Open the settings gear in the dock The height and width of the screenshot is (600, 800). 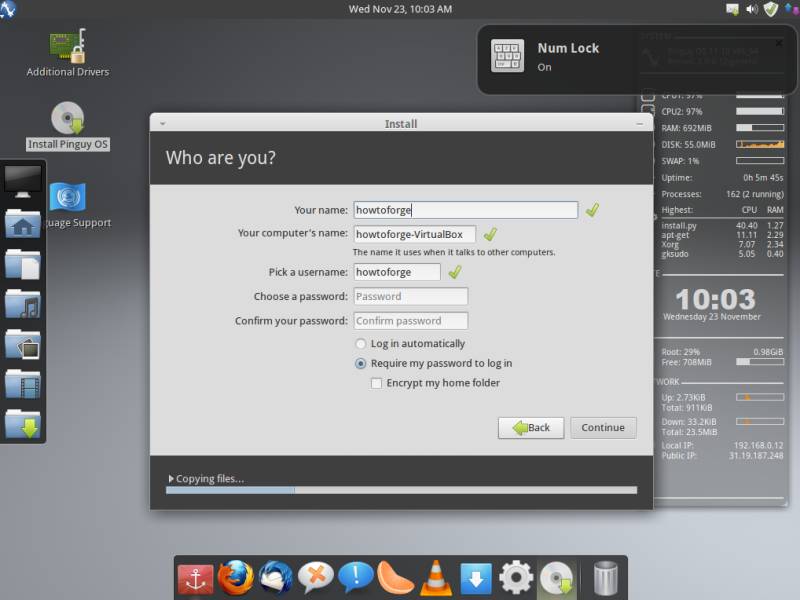[x=516, y=578]
